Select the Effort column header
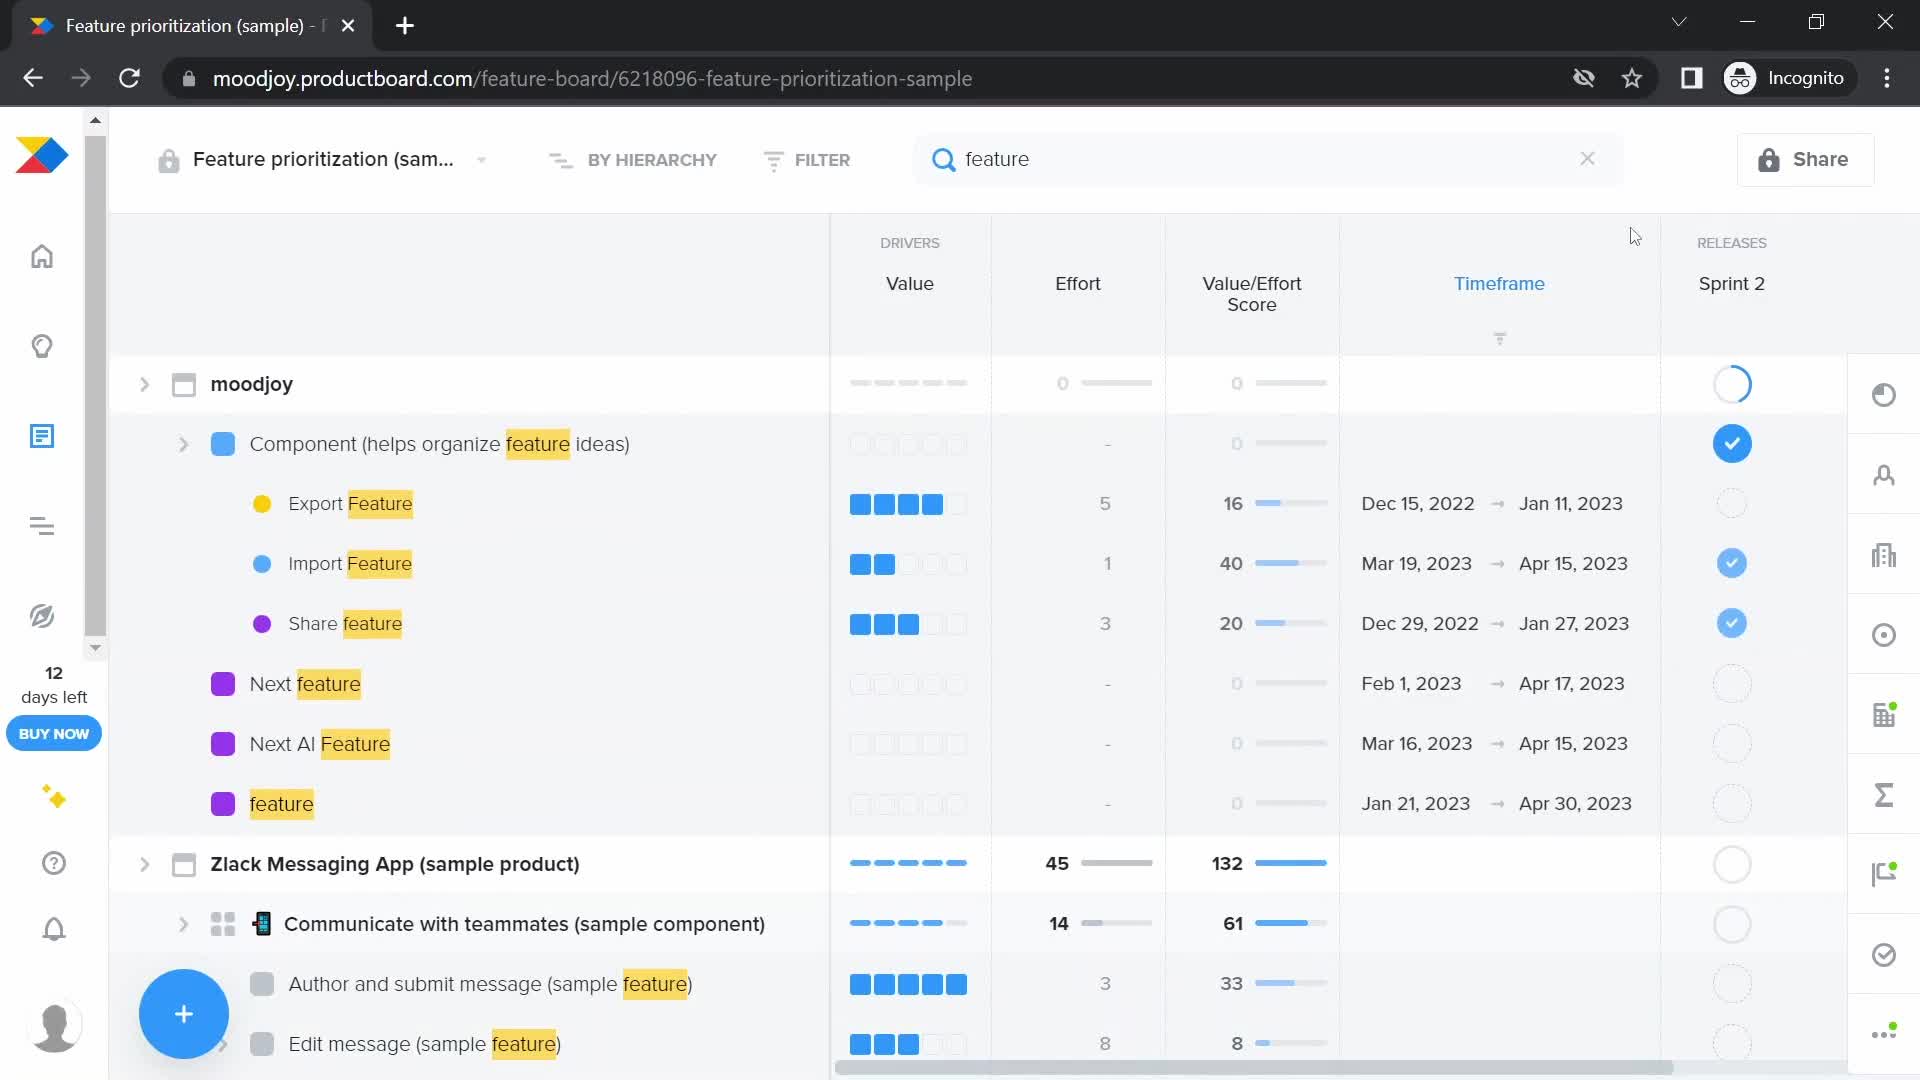1920x1080 pixels. [1077, 284]
